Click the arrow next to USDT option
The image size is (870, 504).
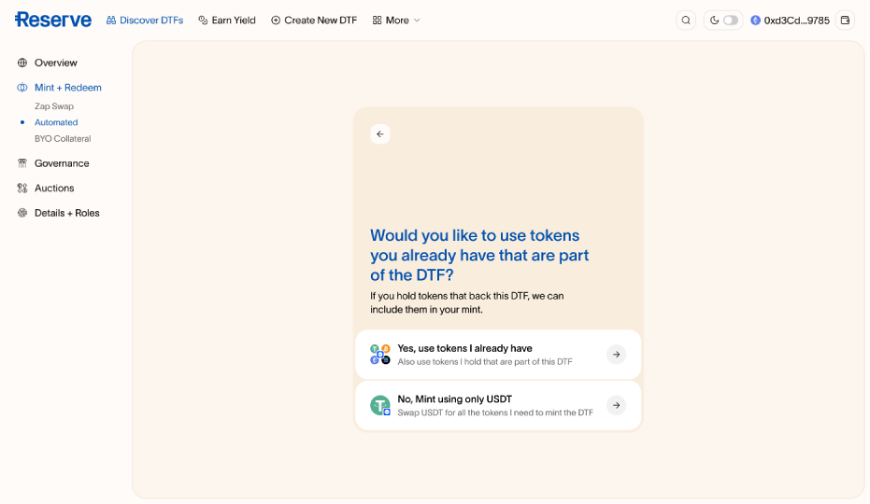click(617, 405)
